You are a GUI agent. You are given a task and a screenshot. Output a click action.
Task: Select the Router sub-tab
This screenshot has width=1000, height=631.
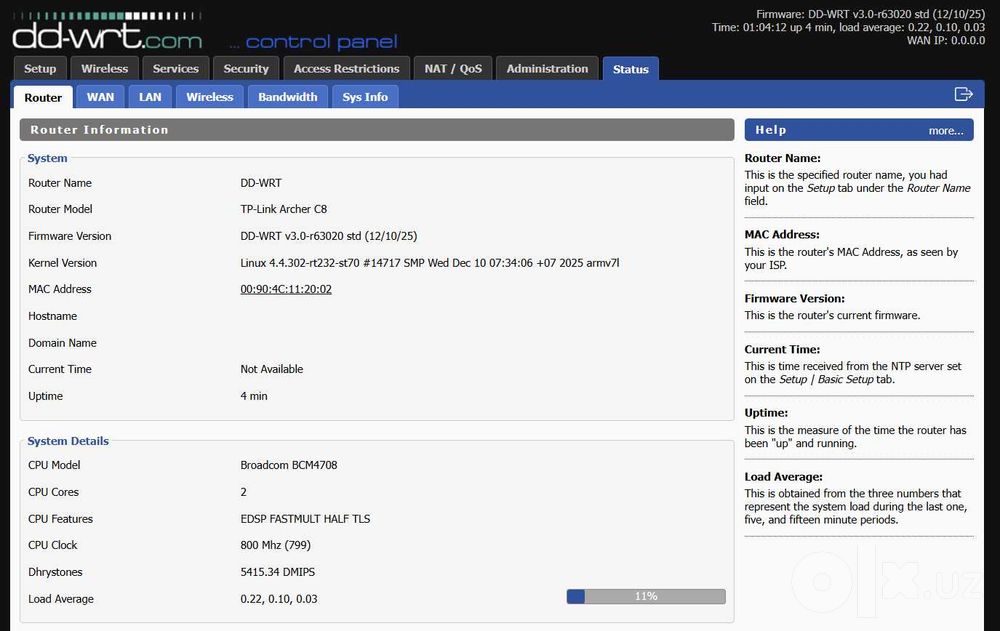43,97
